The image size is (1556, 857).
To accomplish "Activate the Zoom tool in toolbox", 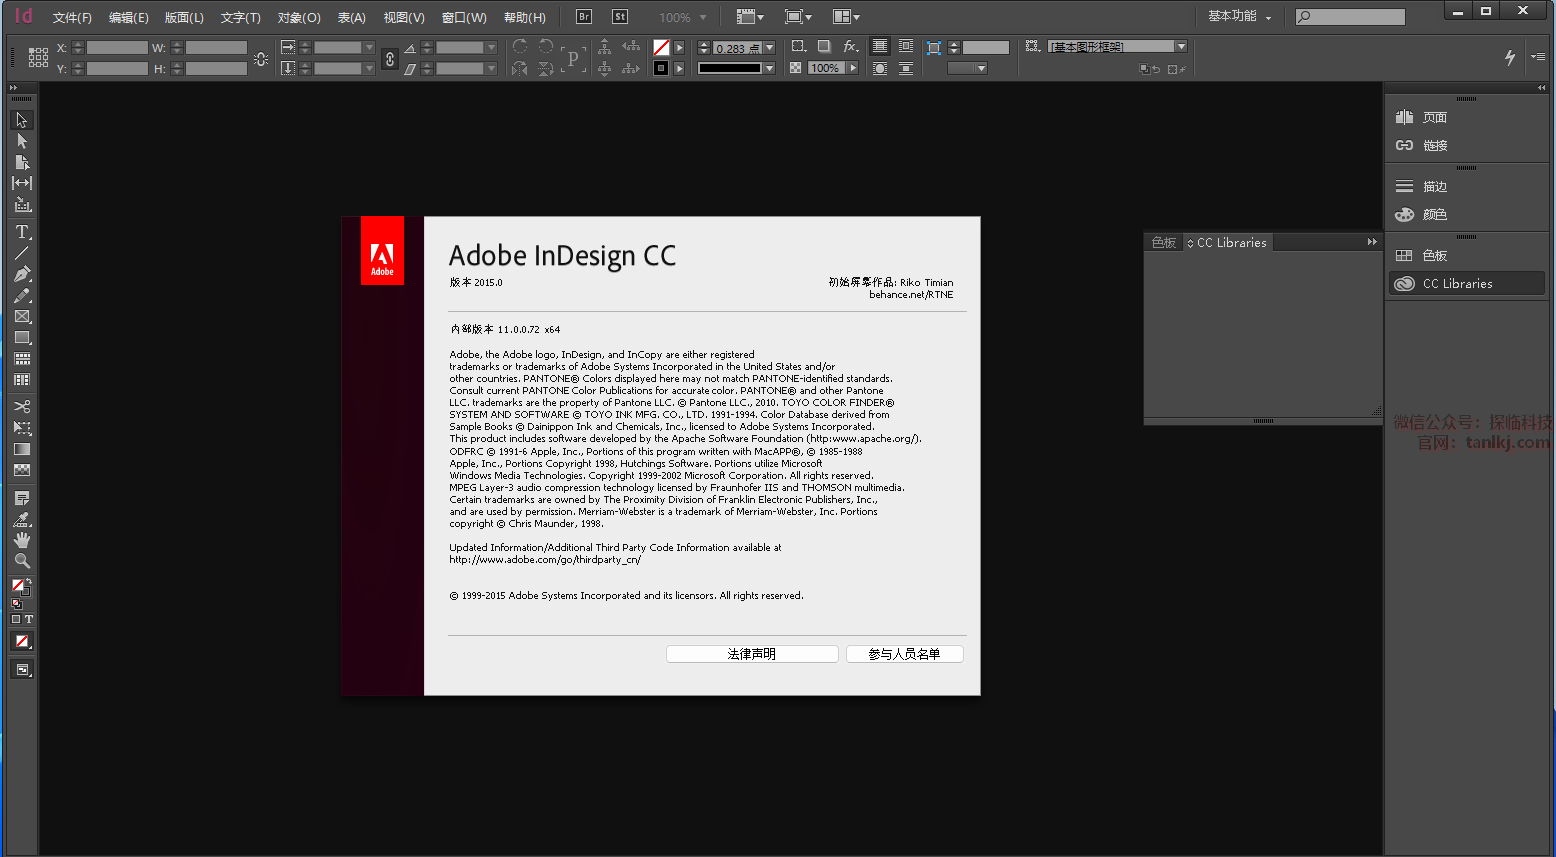I will [22, 561].
